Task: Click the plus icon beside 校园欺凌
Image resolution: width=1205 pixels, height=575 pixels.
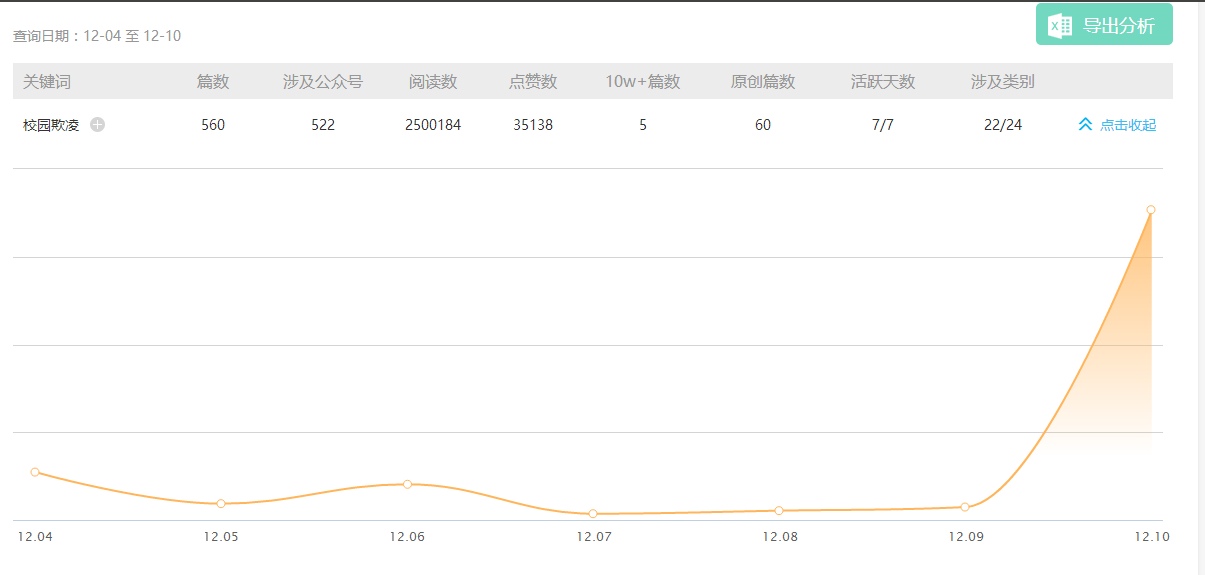Action: [97, 125]
